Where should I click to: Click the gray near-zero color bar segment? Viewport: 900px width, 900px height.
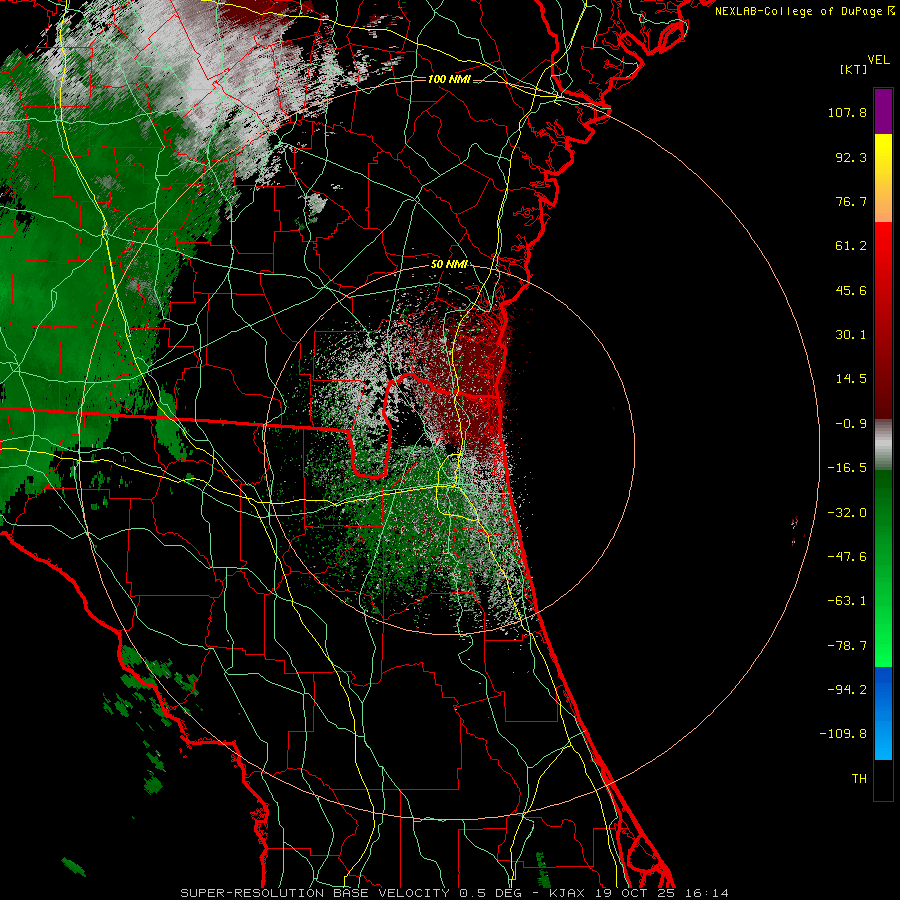point(883,445)
